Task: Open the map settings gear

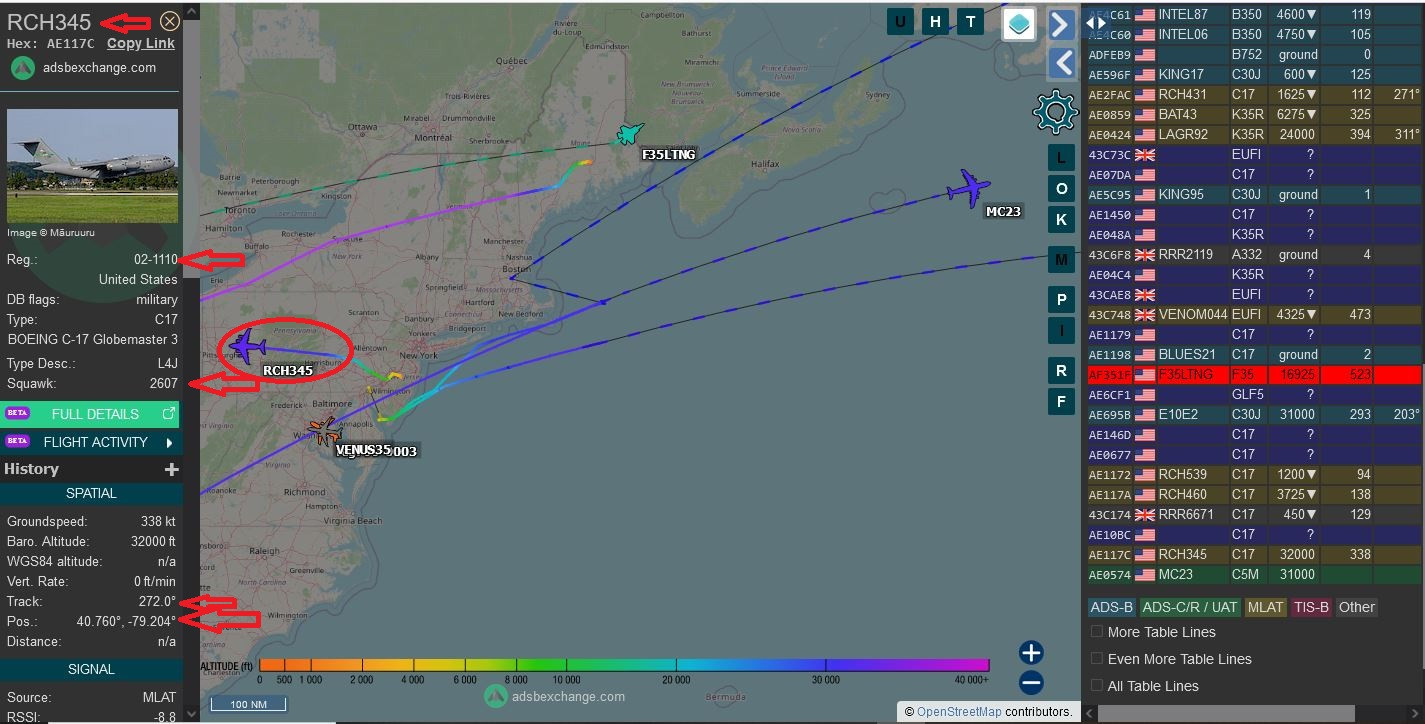Action: [x=1055, y=112]
